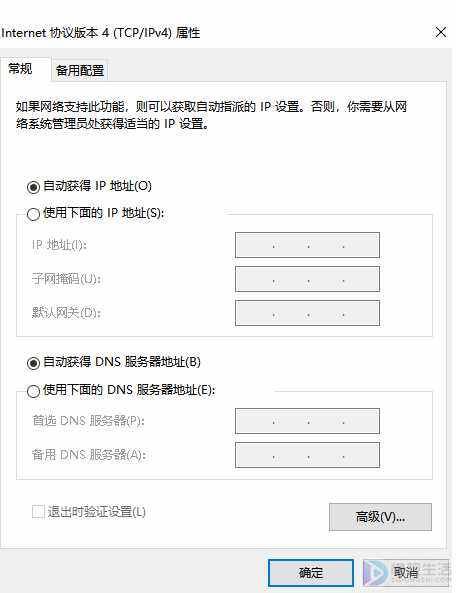456x593 pixels.
Task: Click the 默认网关 input field
Action: point(307,313)
